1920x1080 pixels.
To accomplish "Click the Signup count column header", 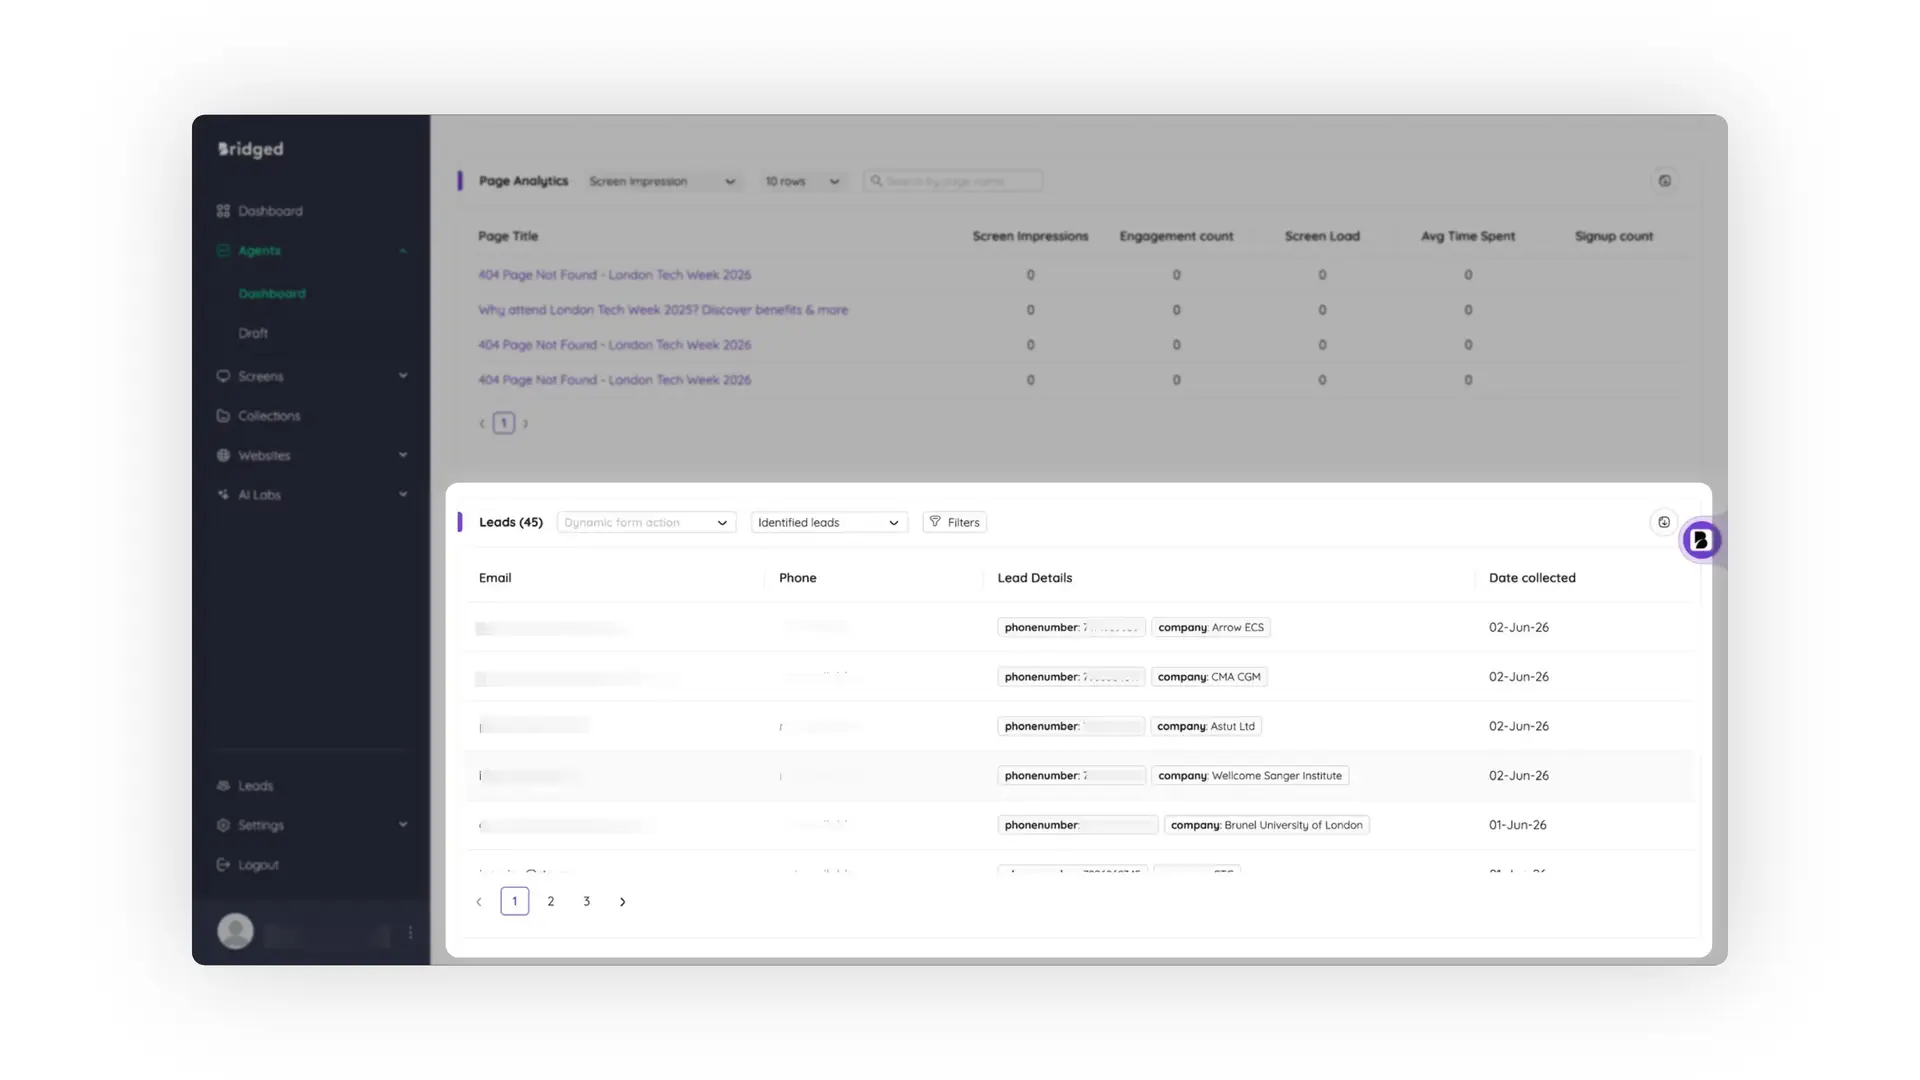I will [1614, 236].
